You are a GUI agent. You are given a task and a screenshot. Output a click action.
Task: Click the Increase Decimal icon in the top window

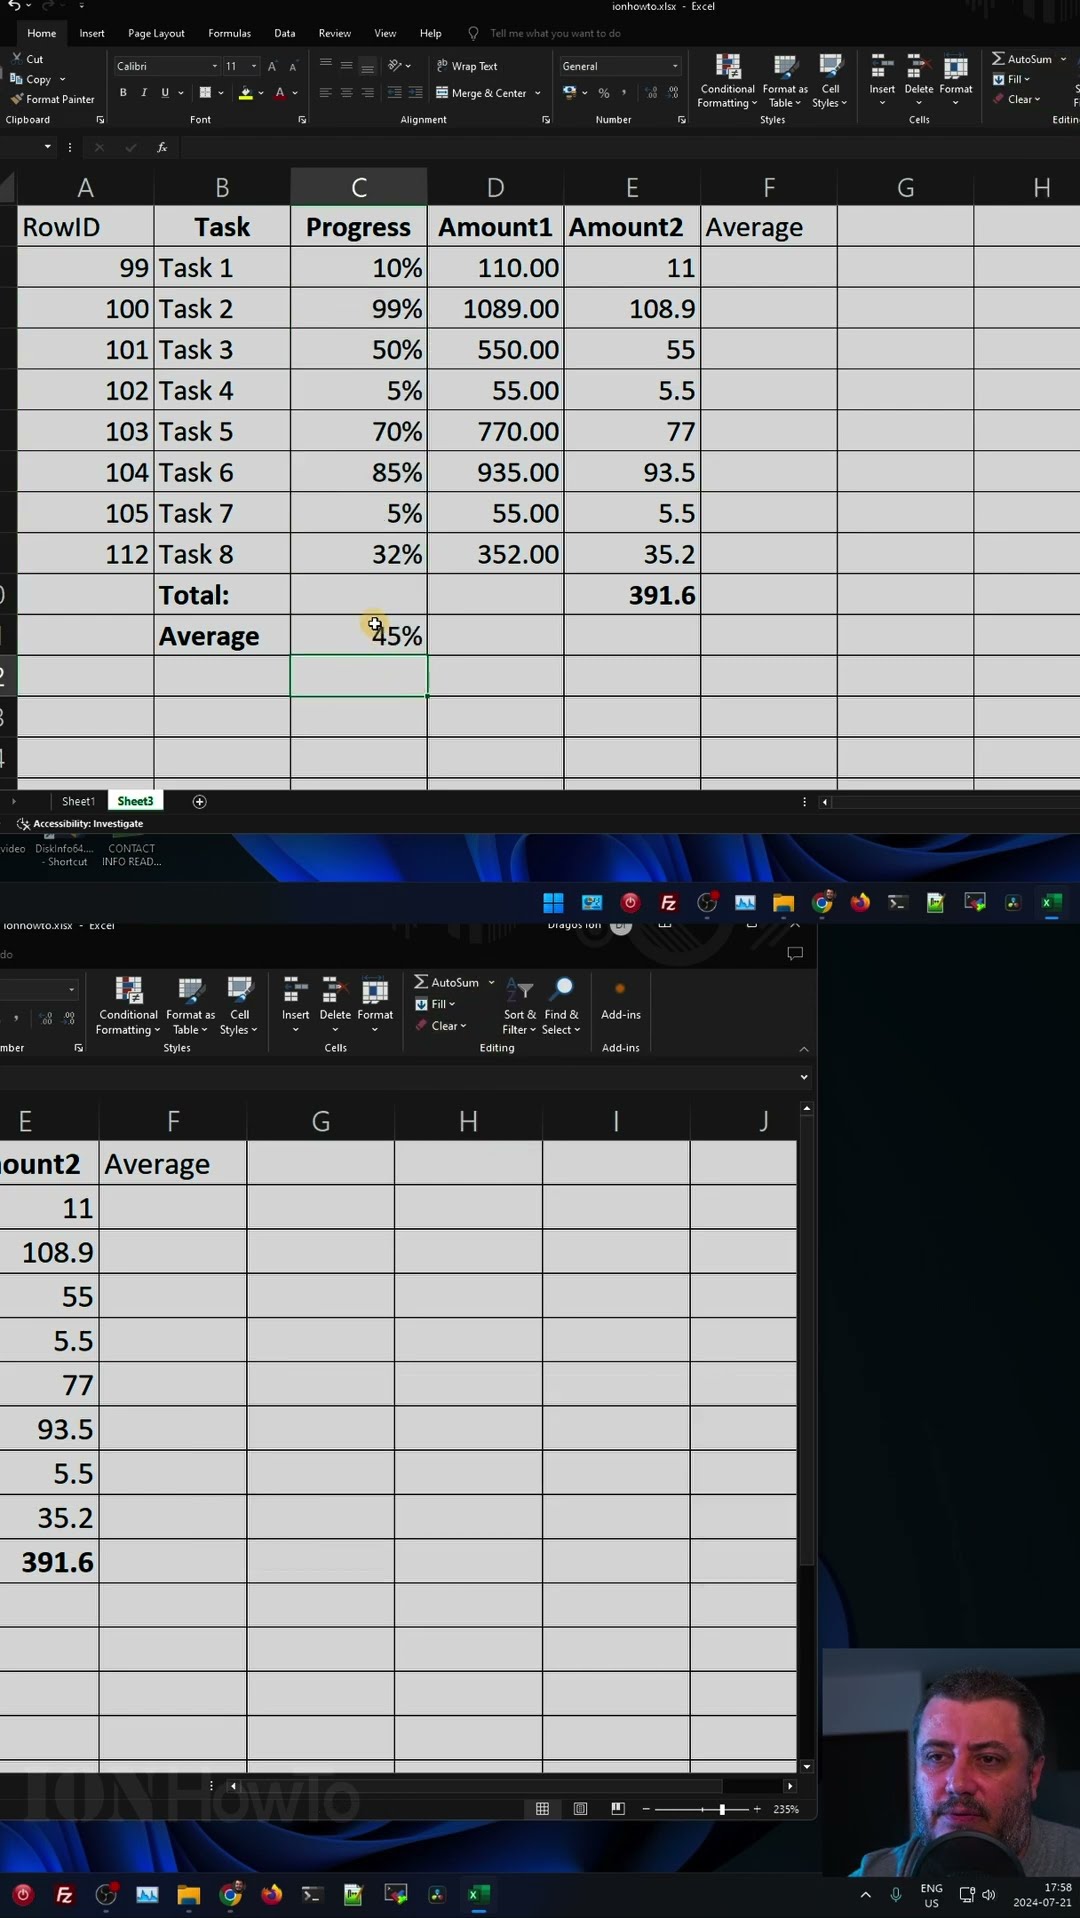click(652, 93)
